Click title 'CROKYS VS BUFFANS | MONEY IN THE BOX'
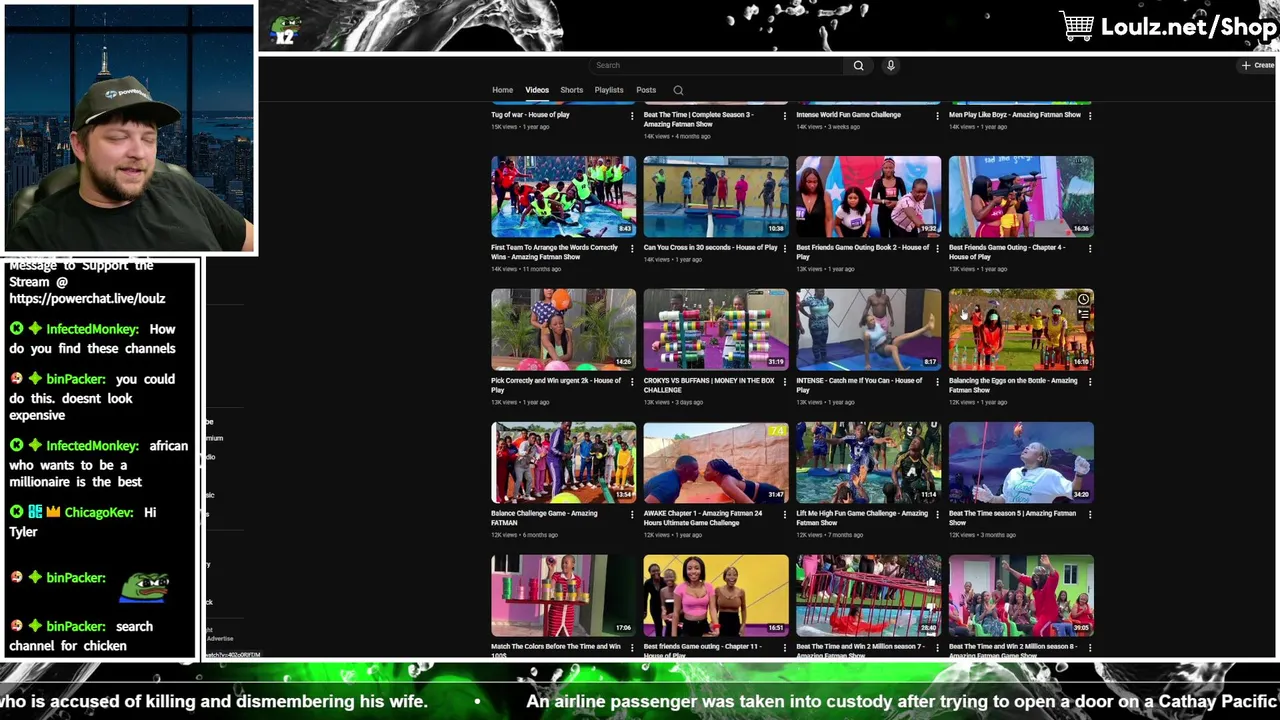1280x720 pixels. (709, 385)
